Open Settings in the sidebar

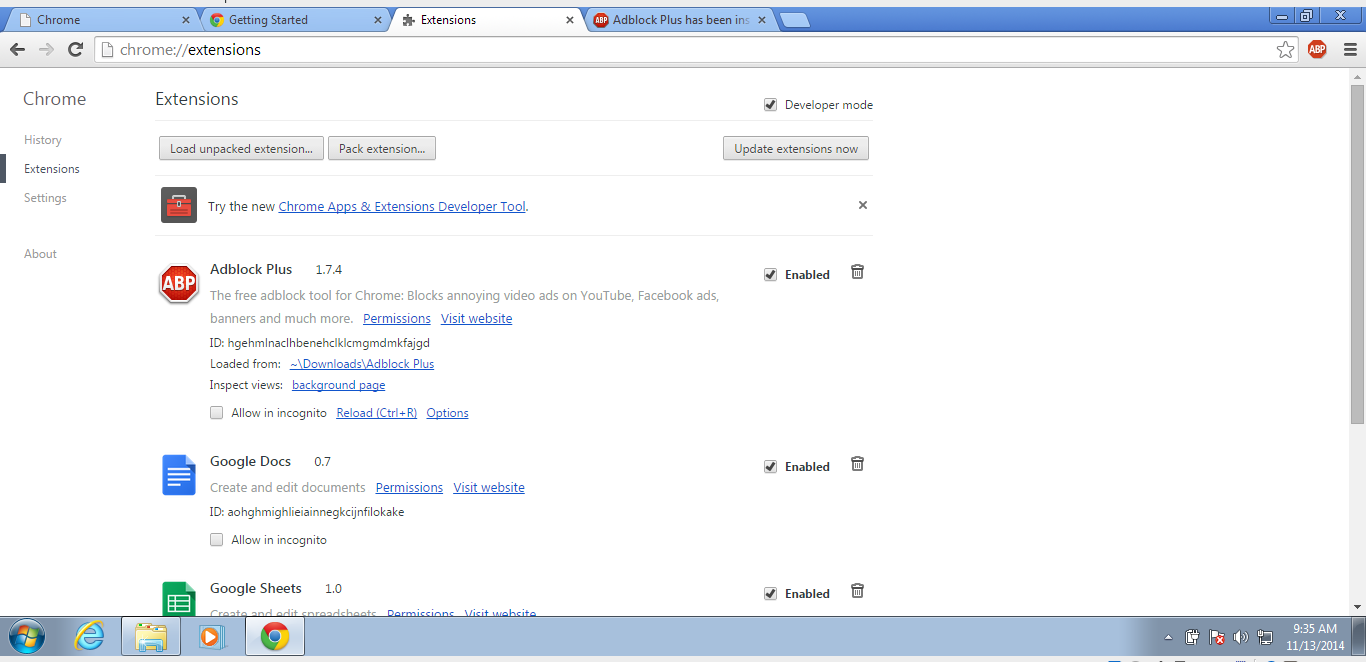[45, 198]
